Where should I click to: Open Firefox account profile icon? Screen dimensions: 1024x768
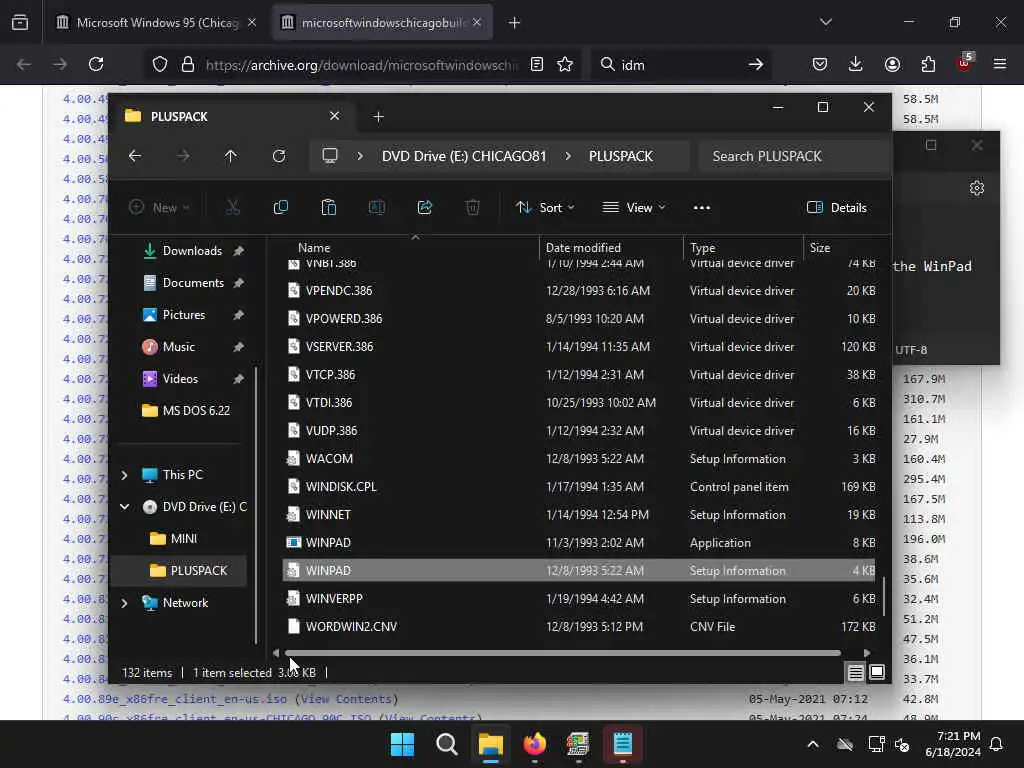[x=892, y=64]
